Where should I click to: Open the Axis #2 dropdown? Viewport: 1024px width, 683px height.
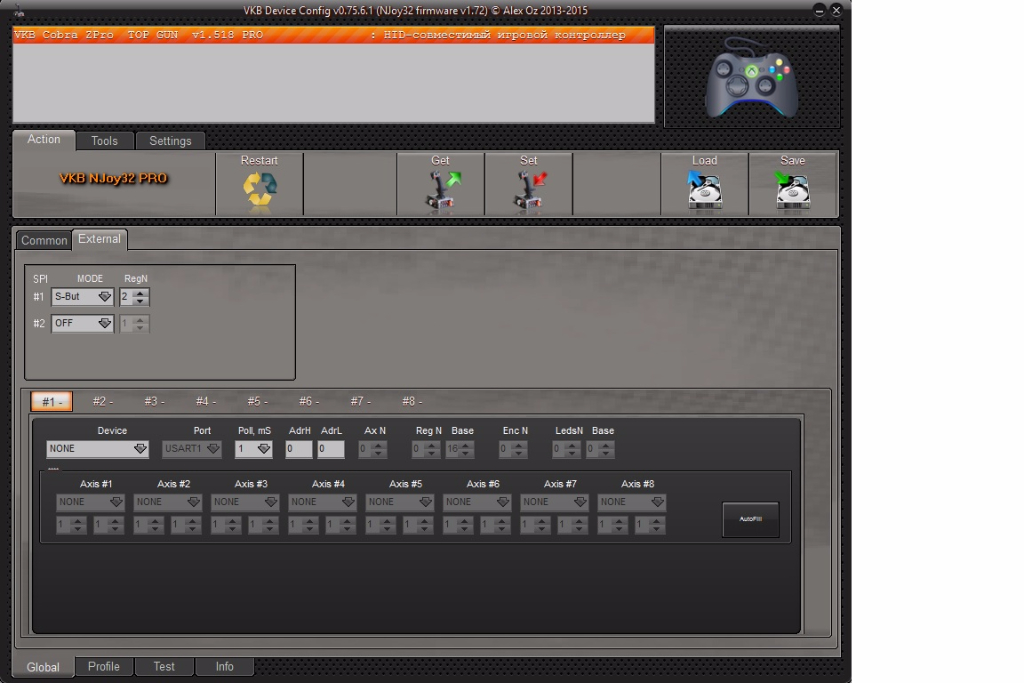(167, 501)
